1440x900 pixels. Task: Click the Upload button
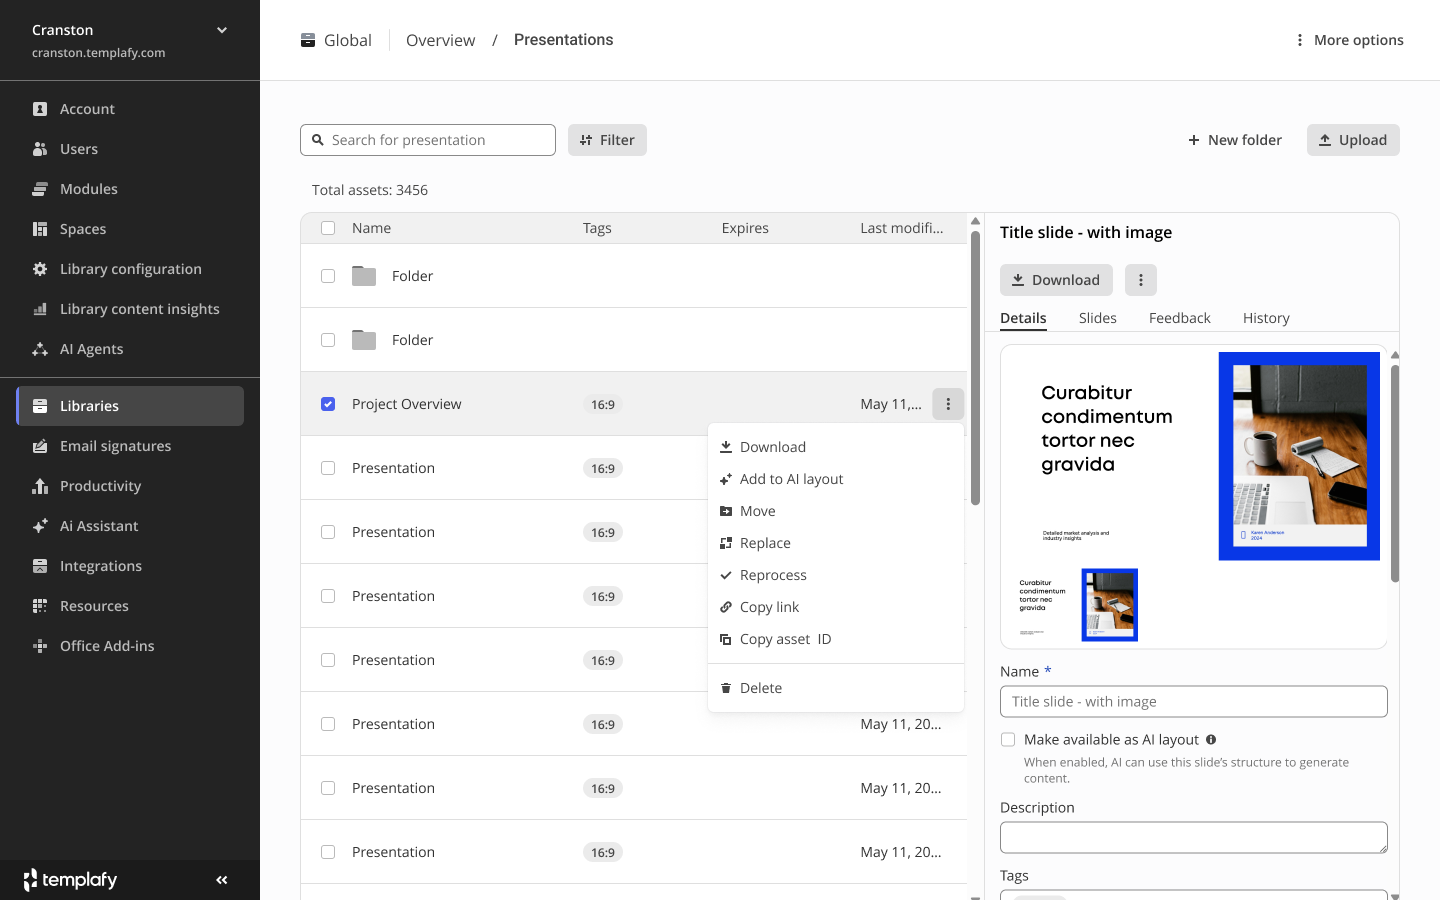pos(1353,140)
